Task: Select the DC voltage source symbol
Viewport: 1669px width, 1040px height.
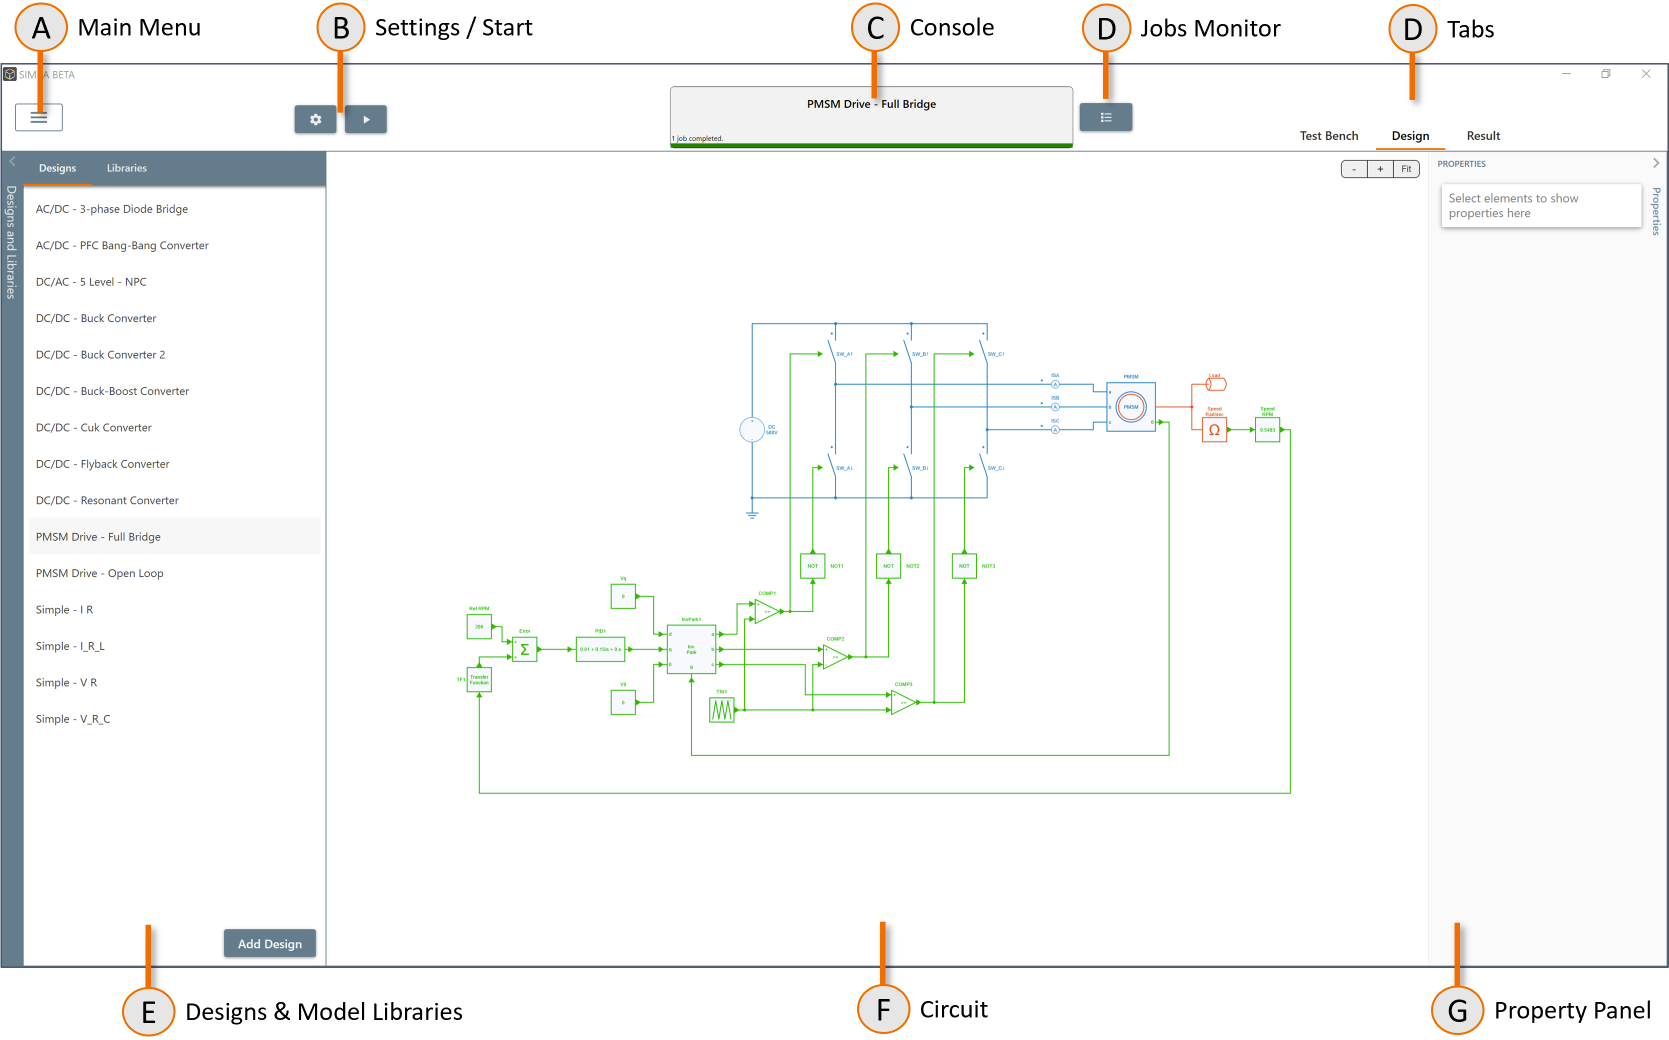Action: point(752,430)
